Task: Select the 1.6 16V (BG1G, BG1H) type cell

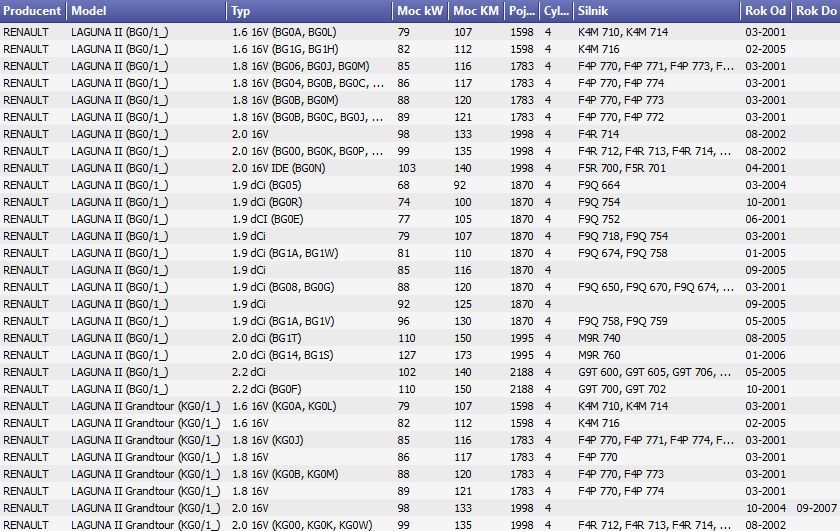Action: [285, 49]
